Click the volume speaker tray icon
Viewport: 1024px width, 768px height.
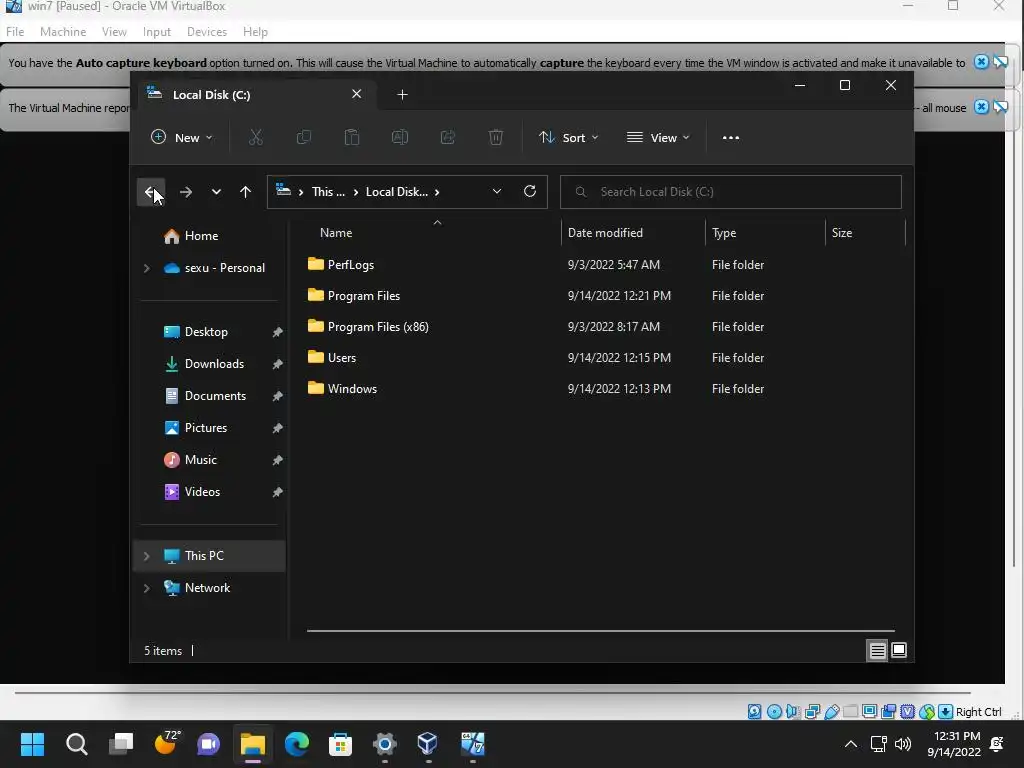tap(903, 744)
